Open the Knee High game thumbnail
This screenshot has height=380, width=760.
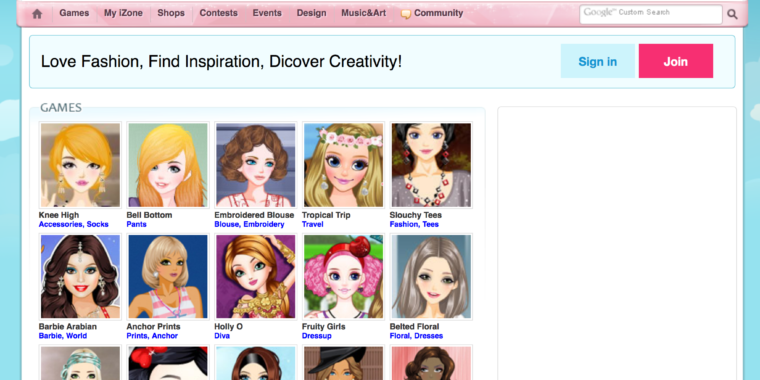[x=80, y=165]
